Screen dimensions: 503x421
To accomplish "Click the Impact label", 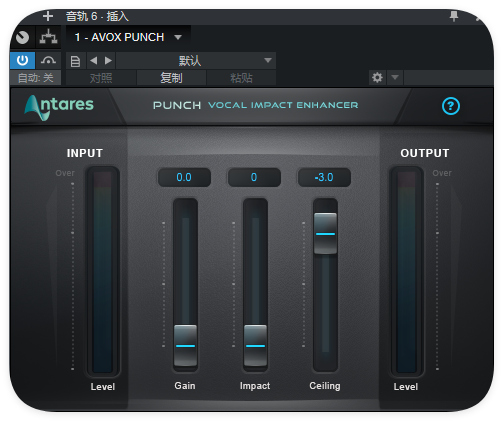I will tap(255, 386).
